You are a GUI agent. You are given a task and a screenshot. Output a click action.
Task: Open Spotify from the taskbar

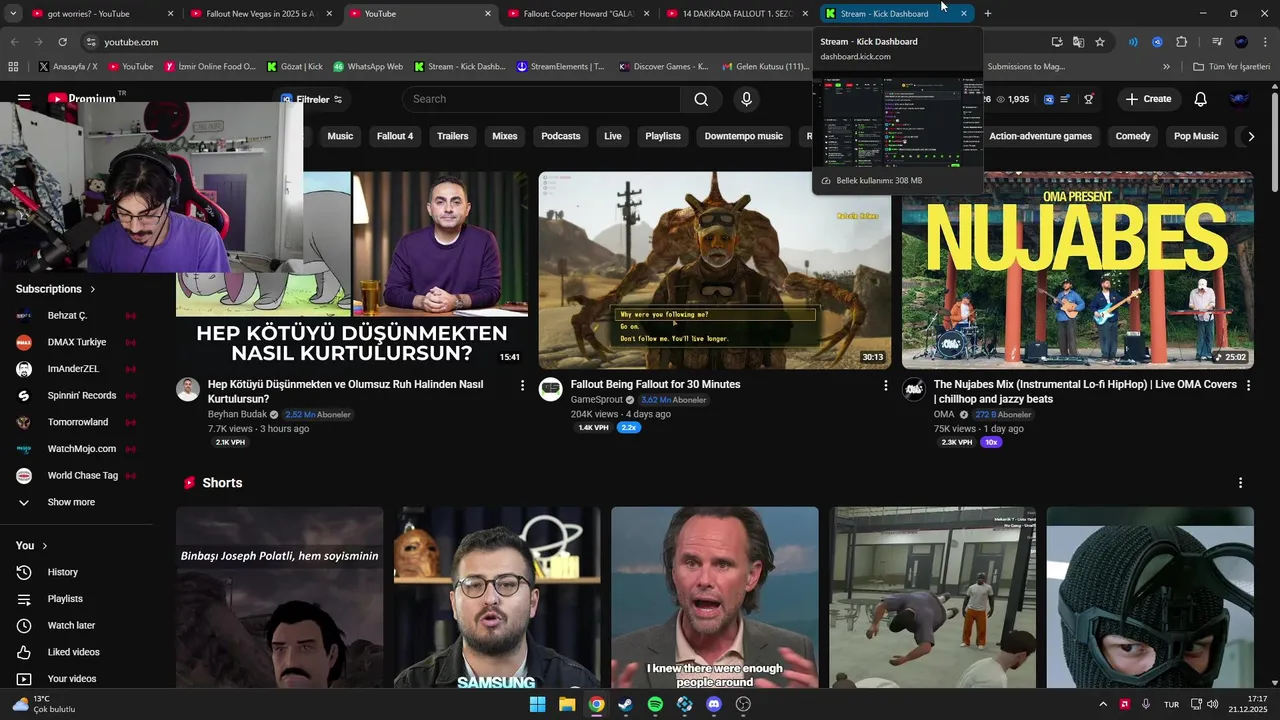coord(655,704)
